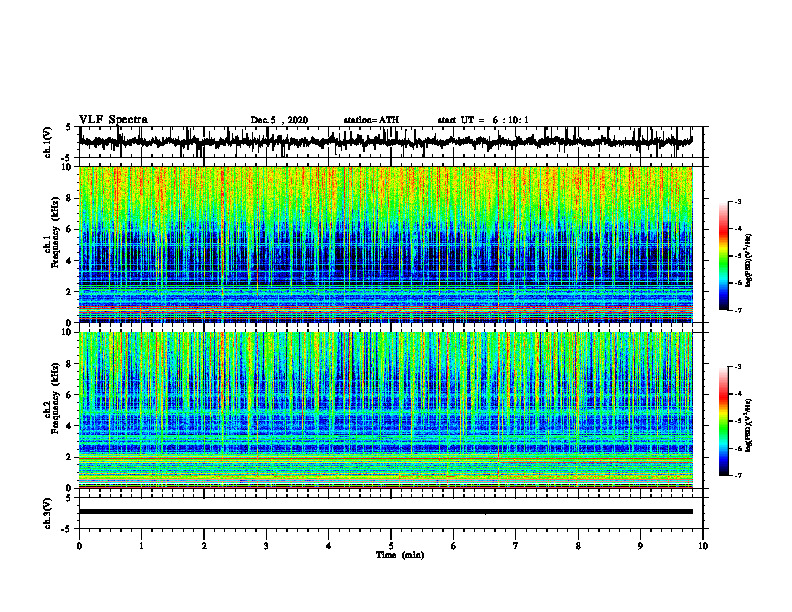Click the ch.2 frequency tick "4"
Image resolution: width=792 pixels, height=612 pixels.
pyautogui.click(x=69, y=426)
